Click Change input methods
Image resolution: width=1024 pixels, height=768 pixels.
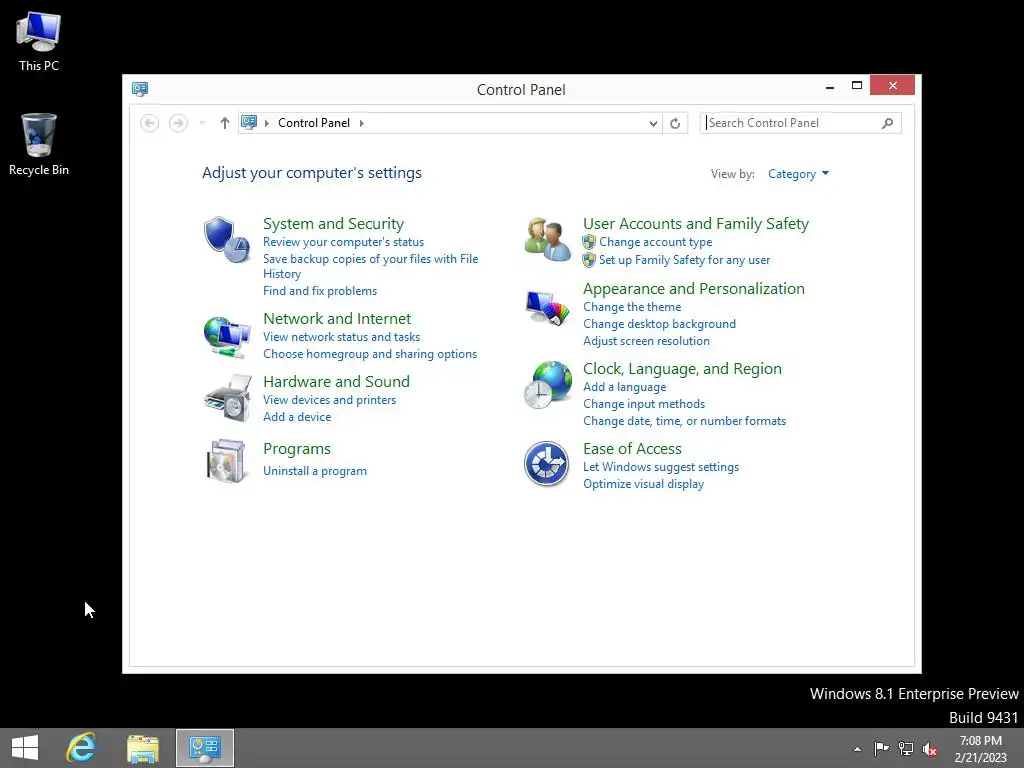(x=644, y=404)
